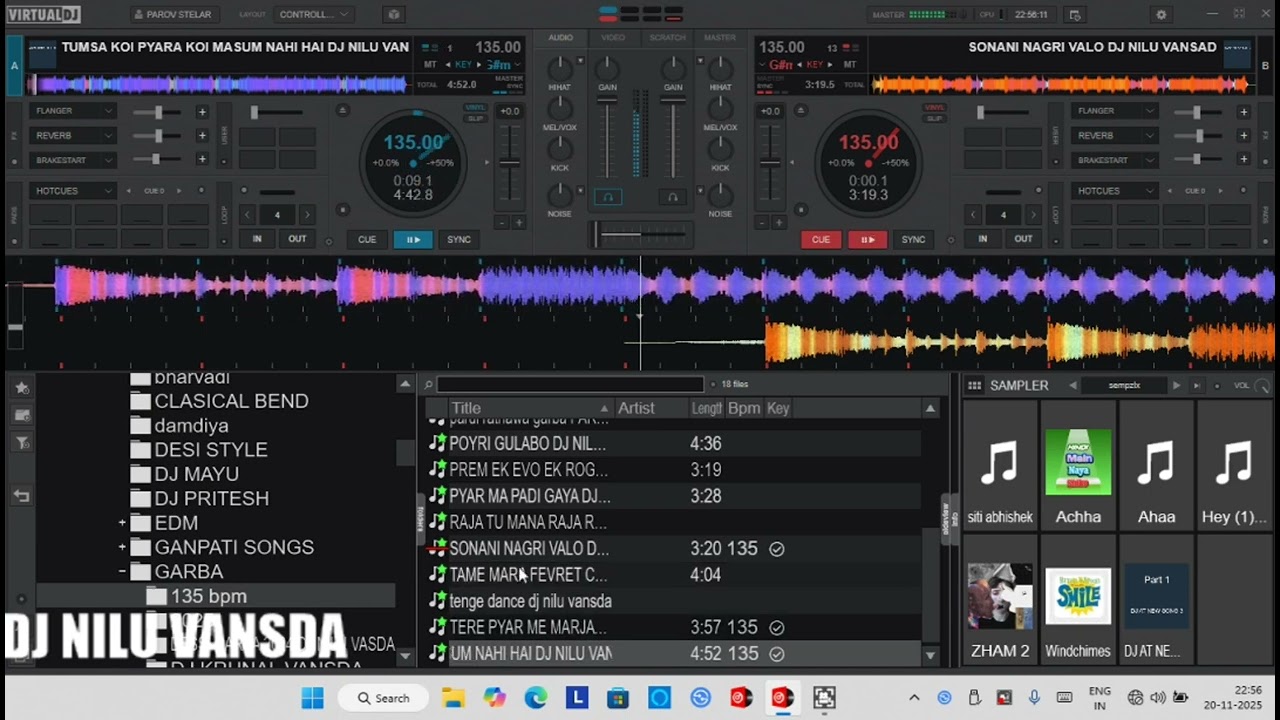The width and height of the screenshot is (1280, 720).
Task: Click plus button next to deck B BRAKESTART
Action: tap(1243, 160)
